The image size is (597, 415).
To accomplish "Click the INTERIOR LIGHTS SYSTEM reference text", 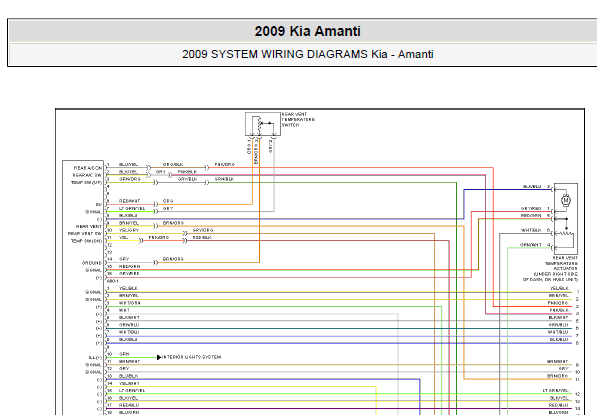I will (x=192, y=357).
